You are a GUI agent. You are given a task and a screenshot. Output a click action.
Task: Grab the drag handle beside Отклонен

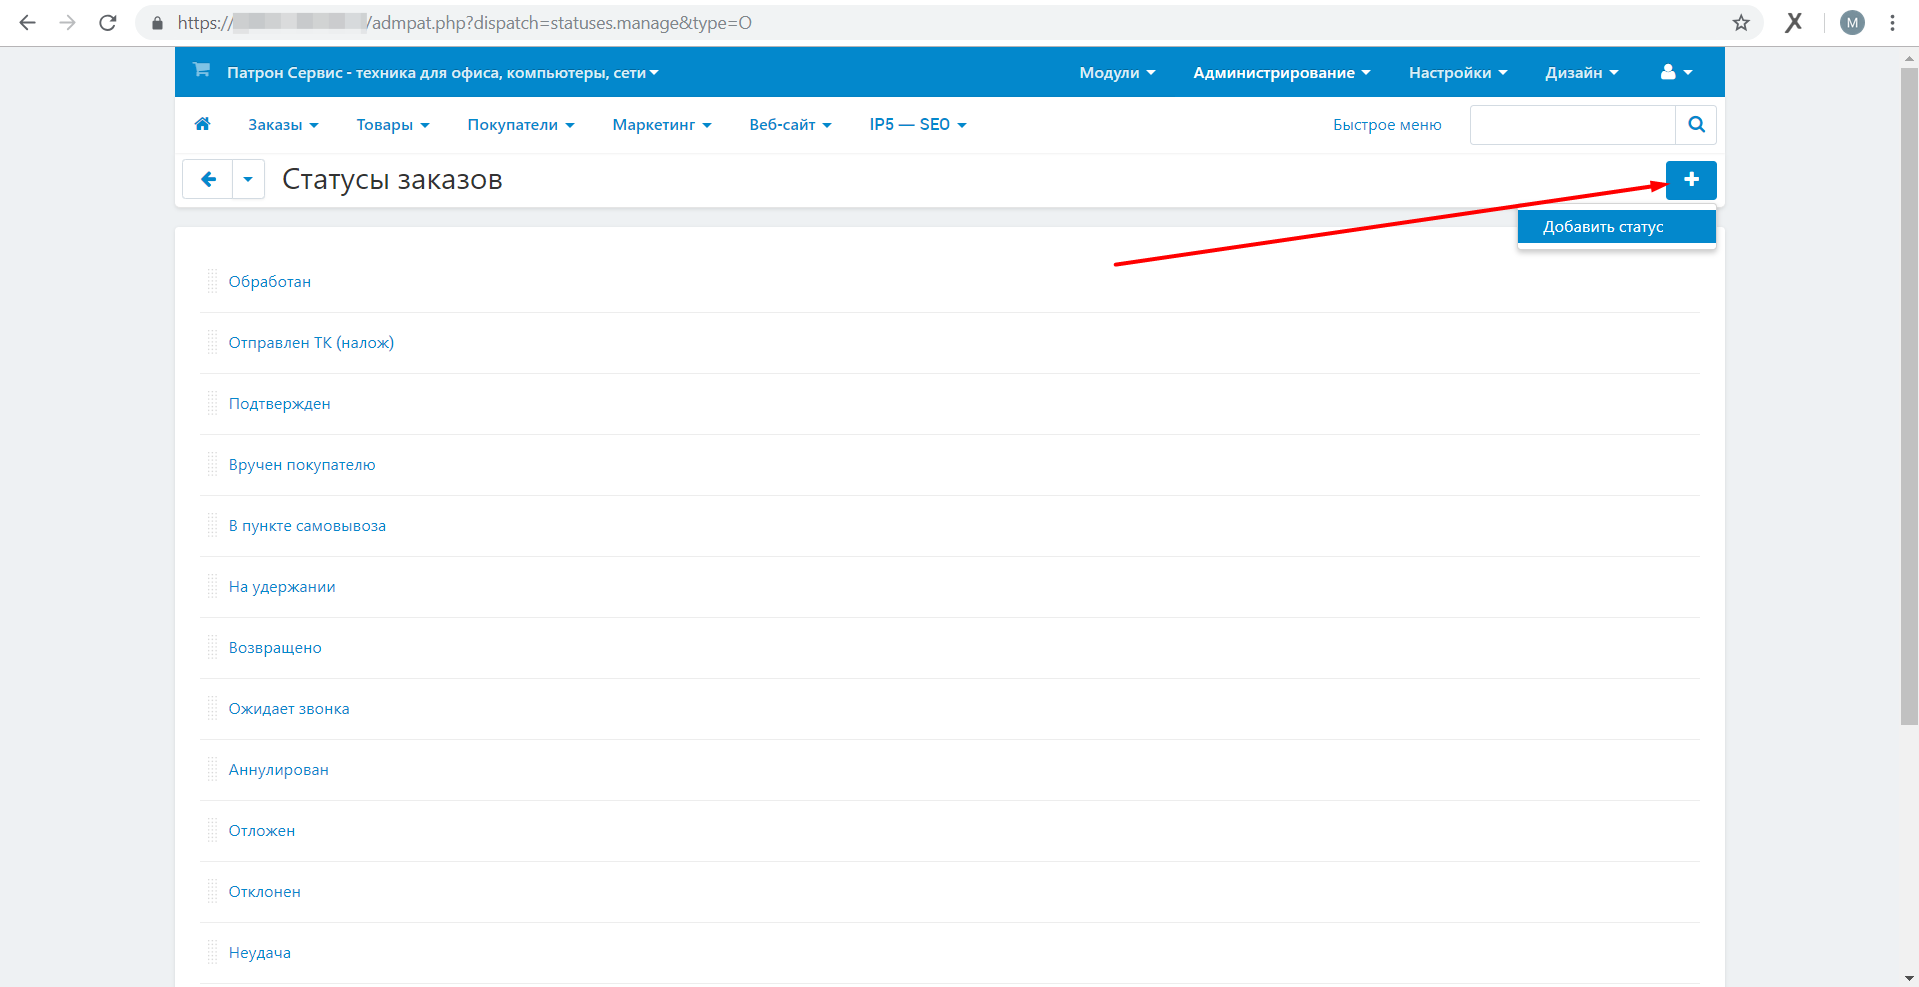coord(212,891)
